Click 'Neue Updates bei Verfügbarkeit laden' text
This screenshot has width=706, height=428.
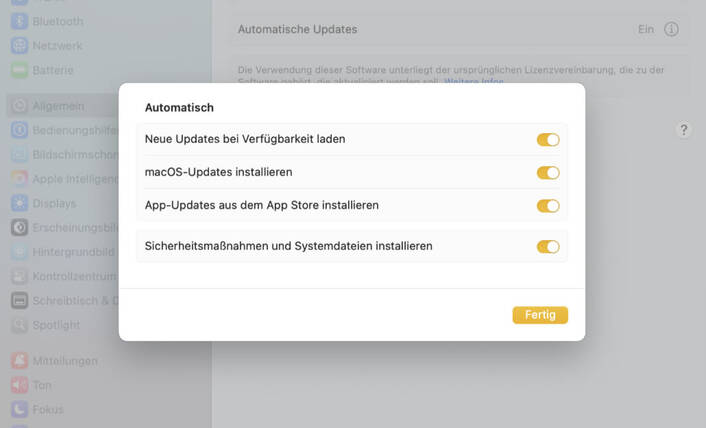[245, 139]
